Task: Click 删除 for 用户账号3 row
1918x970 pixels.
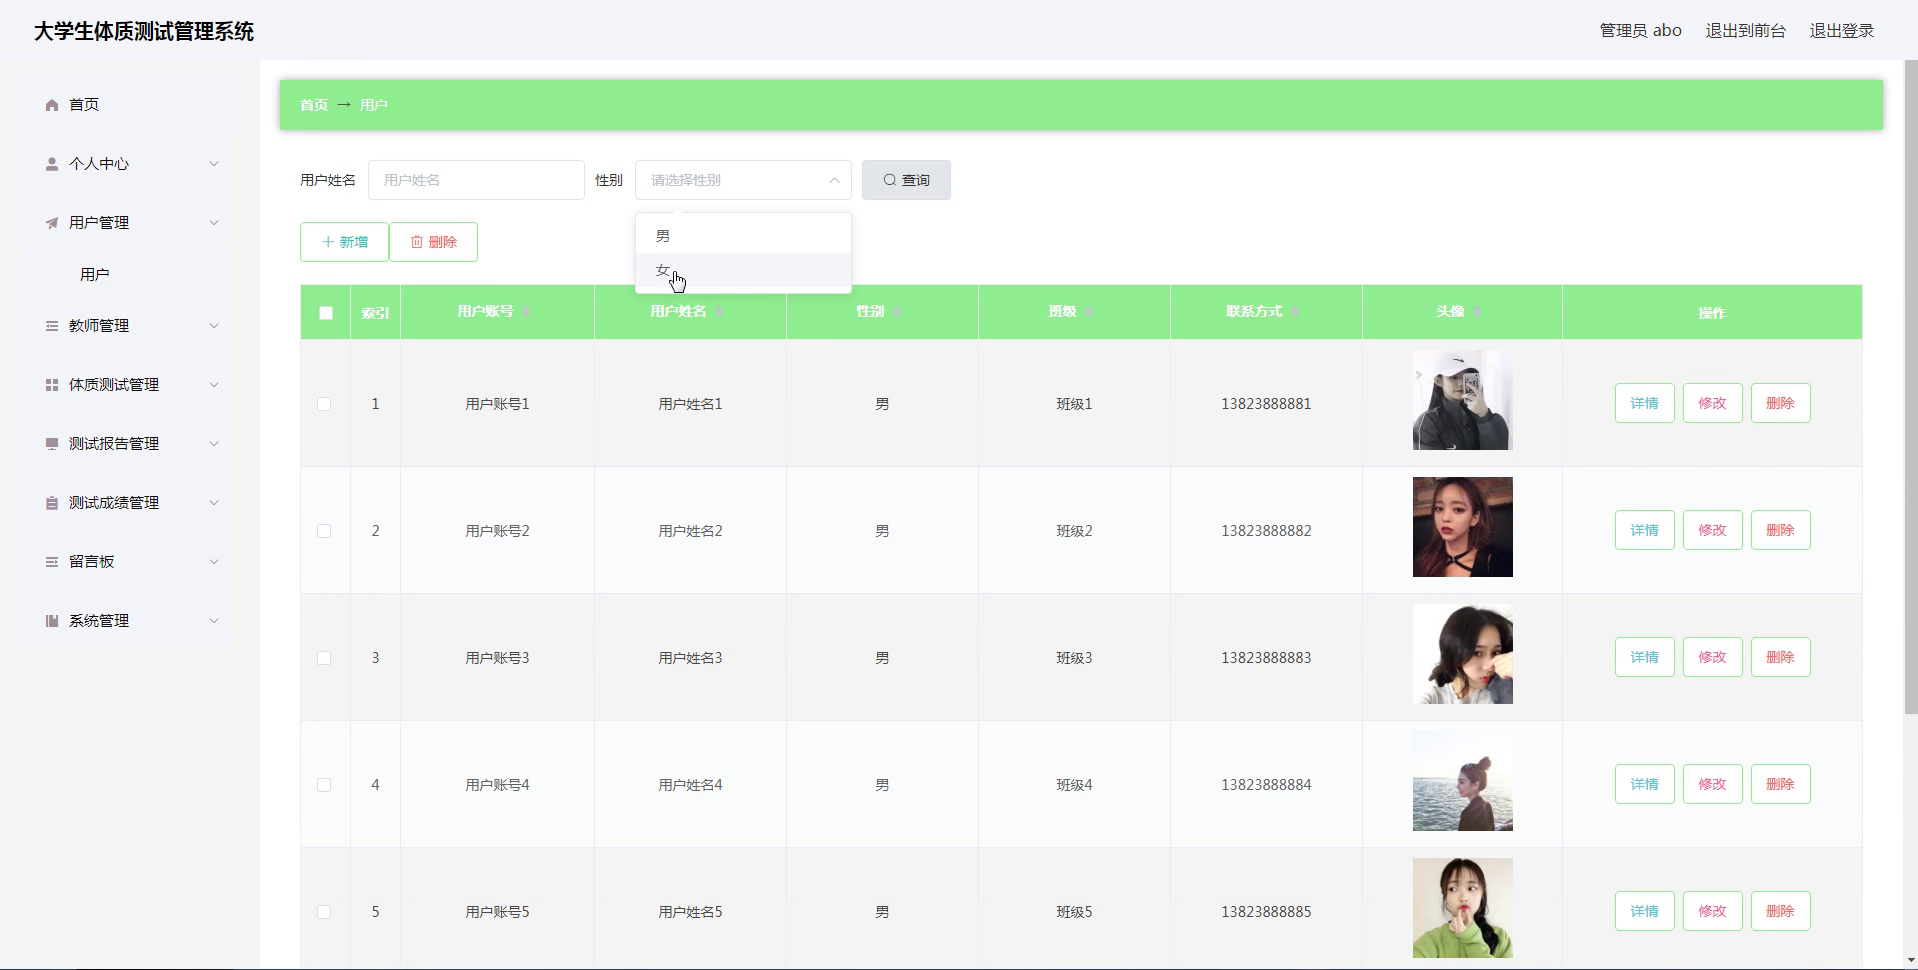Action: pos(1780,657)
